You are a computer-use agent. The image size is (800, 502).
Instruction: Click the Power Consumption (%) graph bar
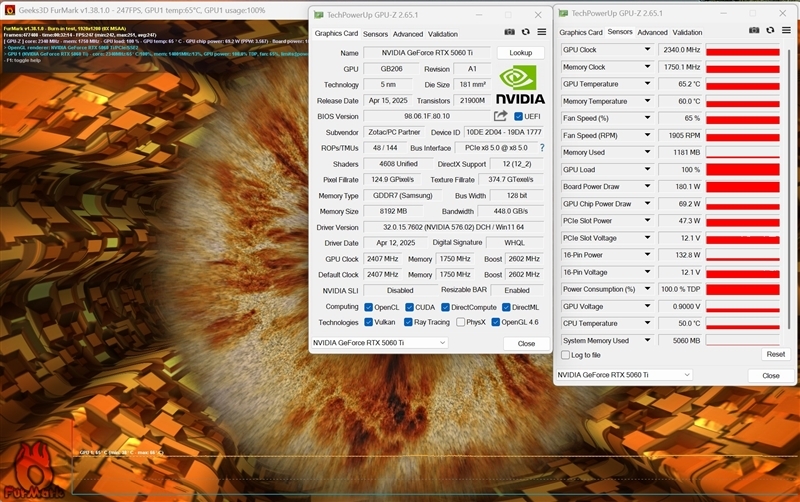tap(742, 289)
